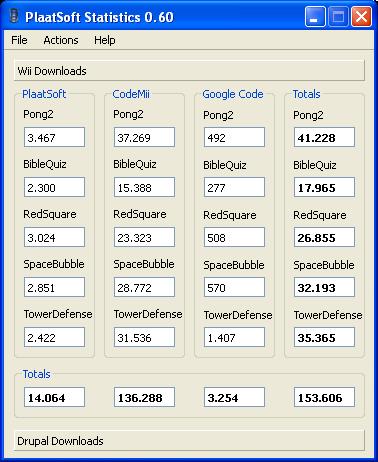
Task: Click the Wii Downloads section button
Action: 189,71
